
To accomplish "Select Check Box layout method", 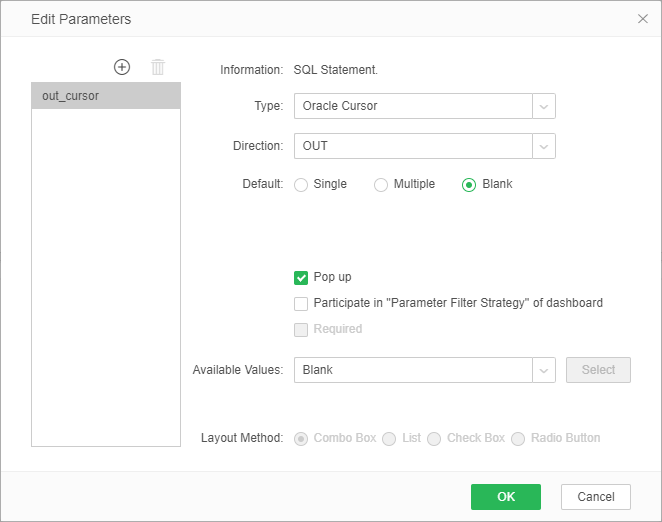I will [434, 439].
